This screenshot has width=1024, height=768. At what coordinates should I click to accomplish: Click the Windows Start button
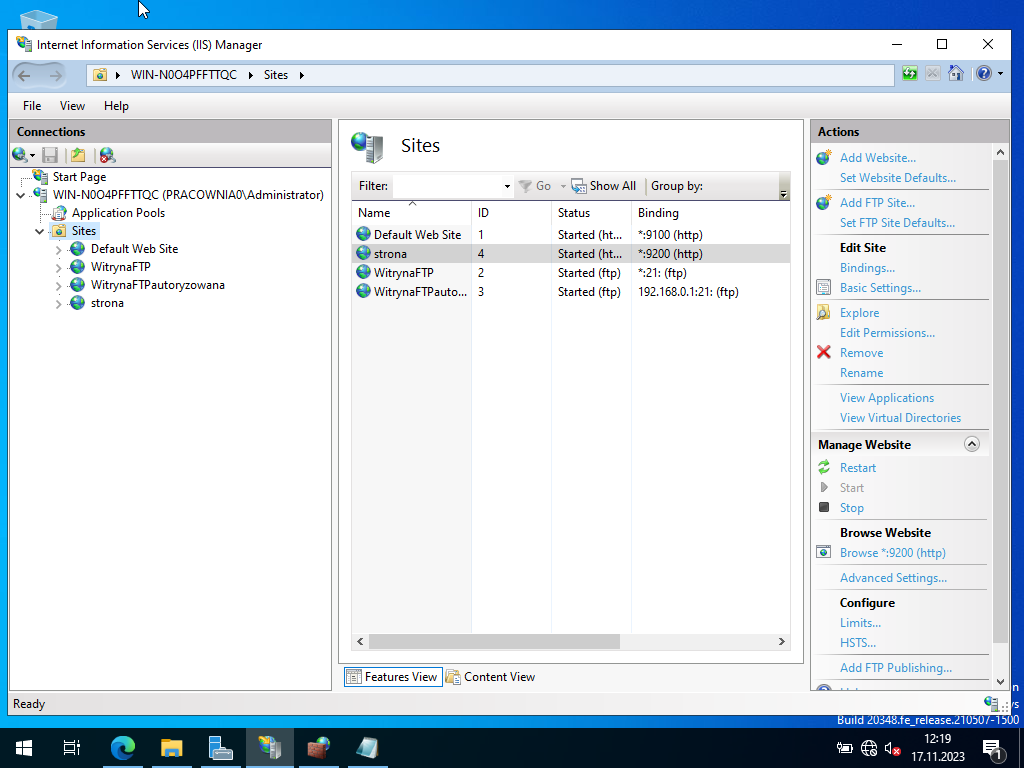(24, 748)
